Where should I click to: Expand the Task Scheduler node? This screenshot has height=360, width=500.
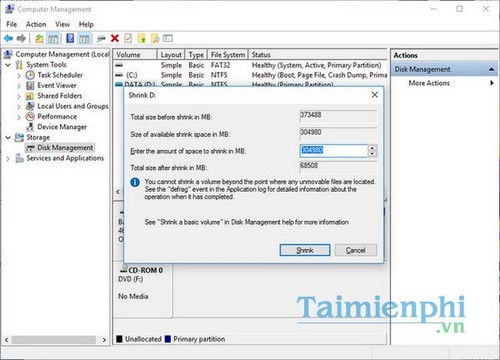point(19,76)
